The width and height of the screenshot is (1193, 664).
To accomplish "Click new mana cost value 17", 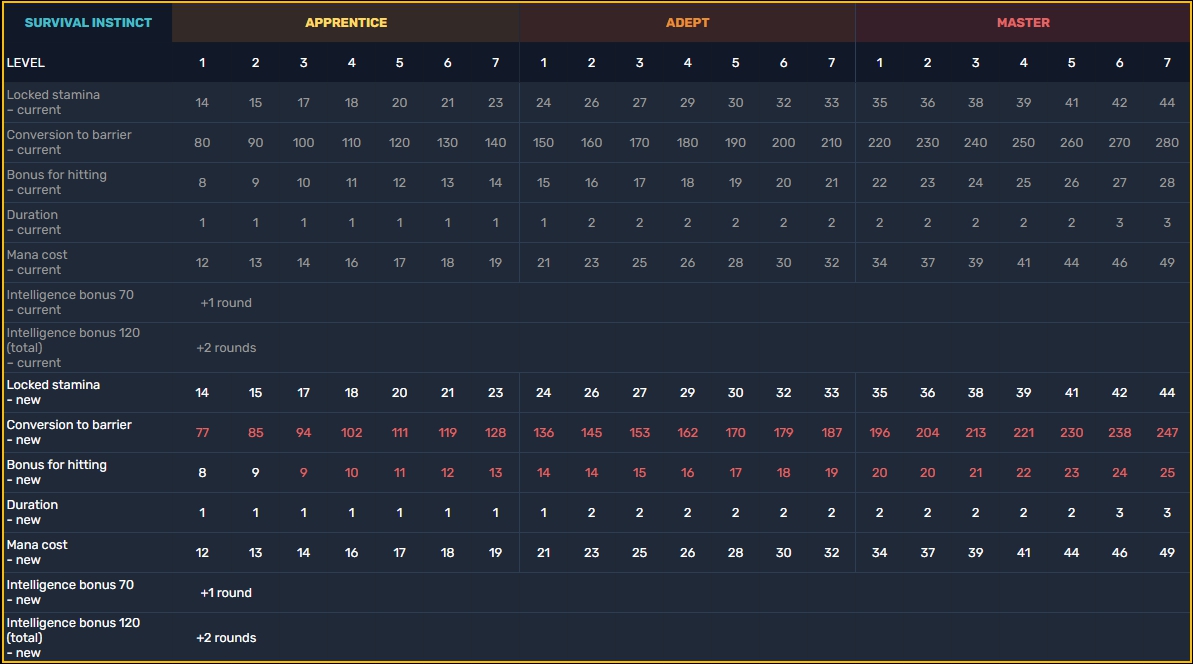I will click(399, 553).
